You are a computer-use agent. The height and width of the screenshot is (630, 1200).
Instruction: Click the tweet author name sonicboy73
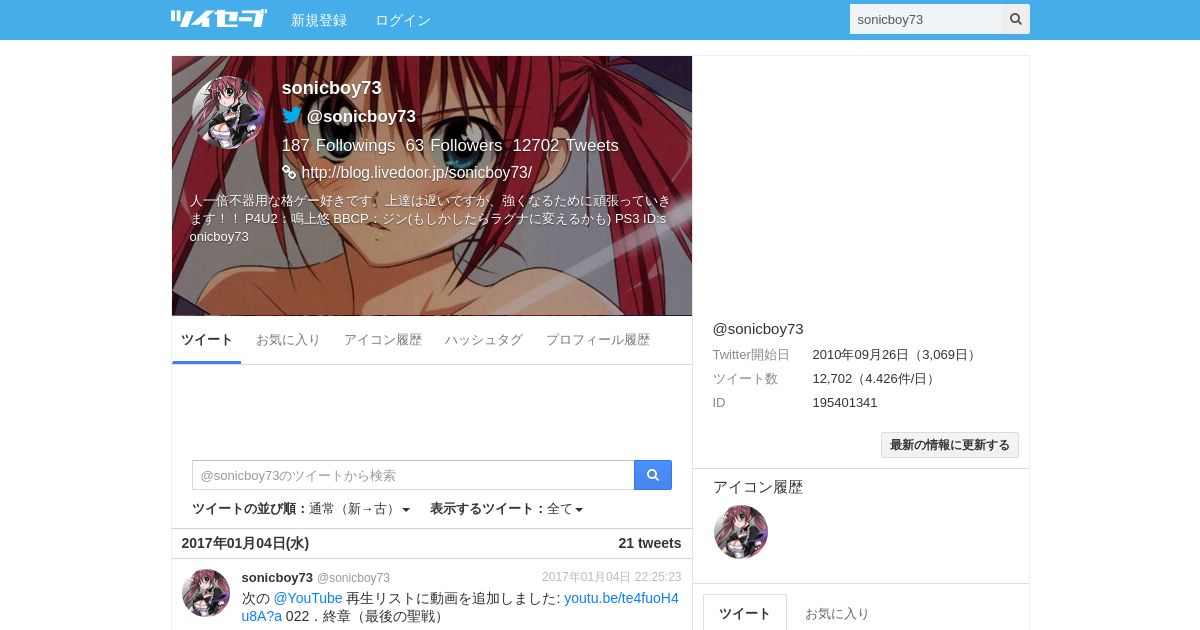[x=277, y=577]
